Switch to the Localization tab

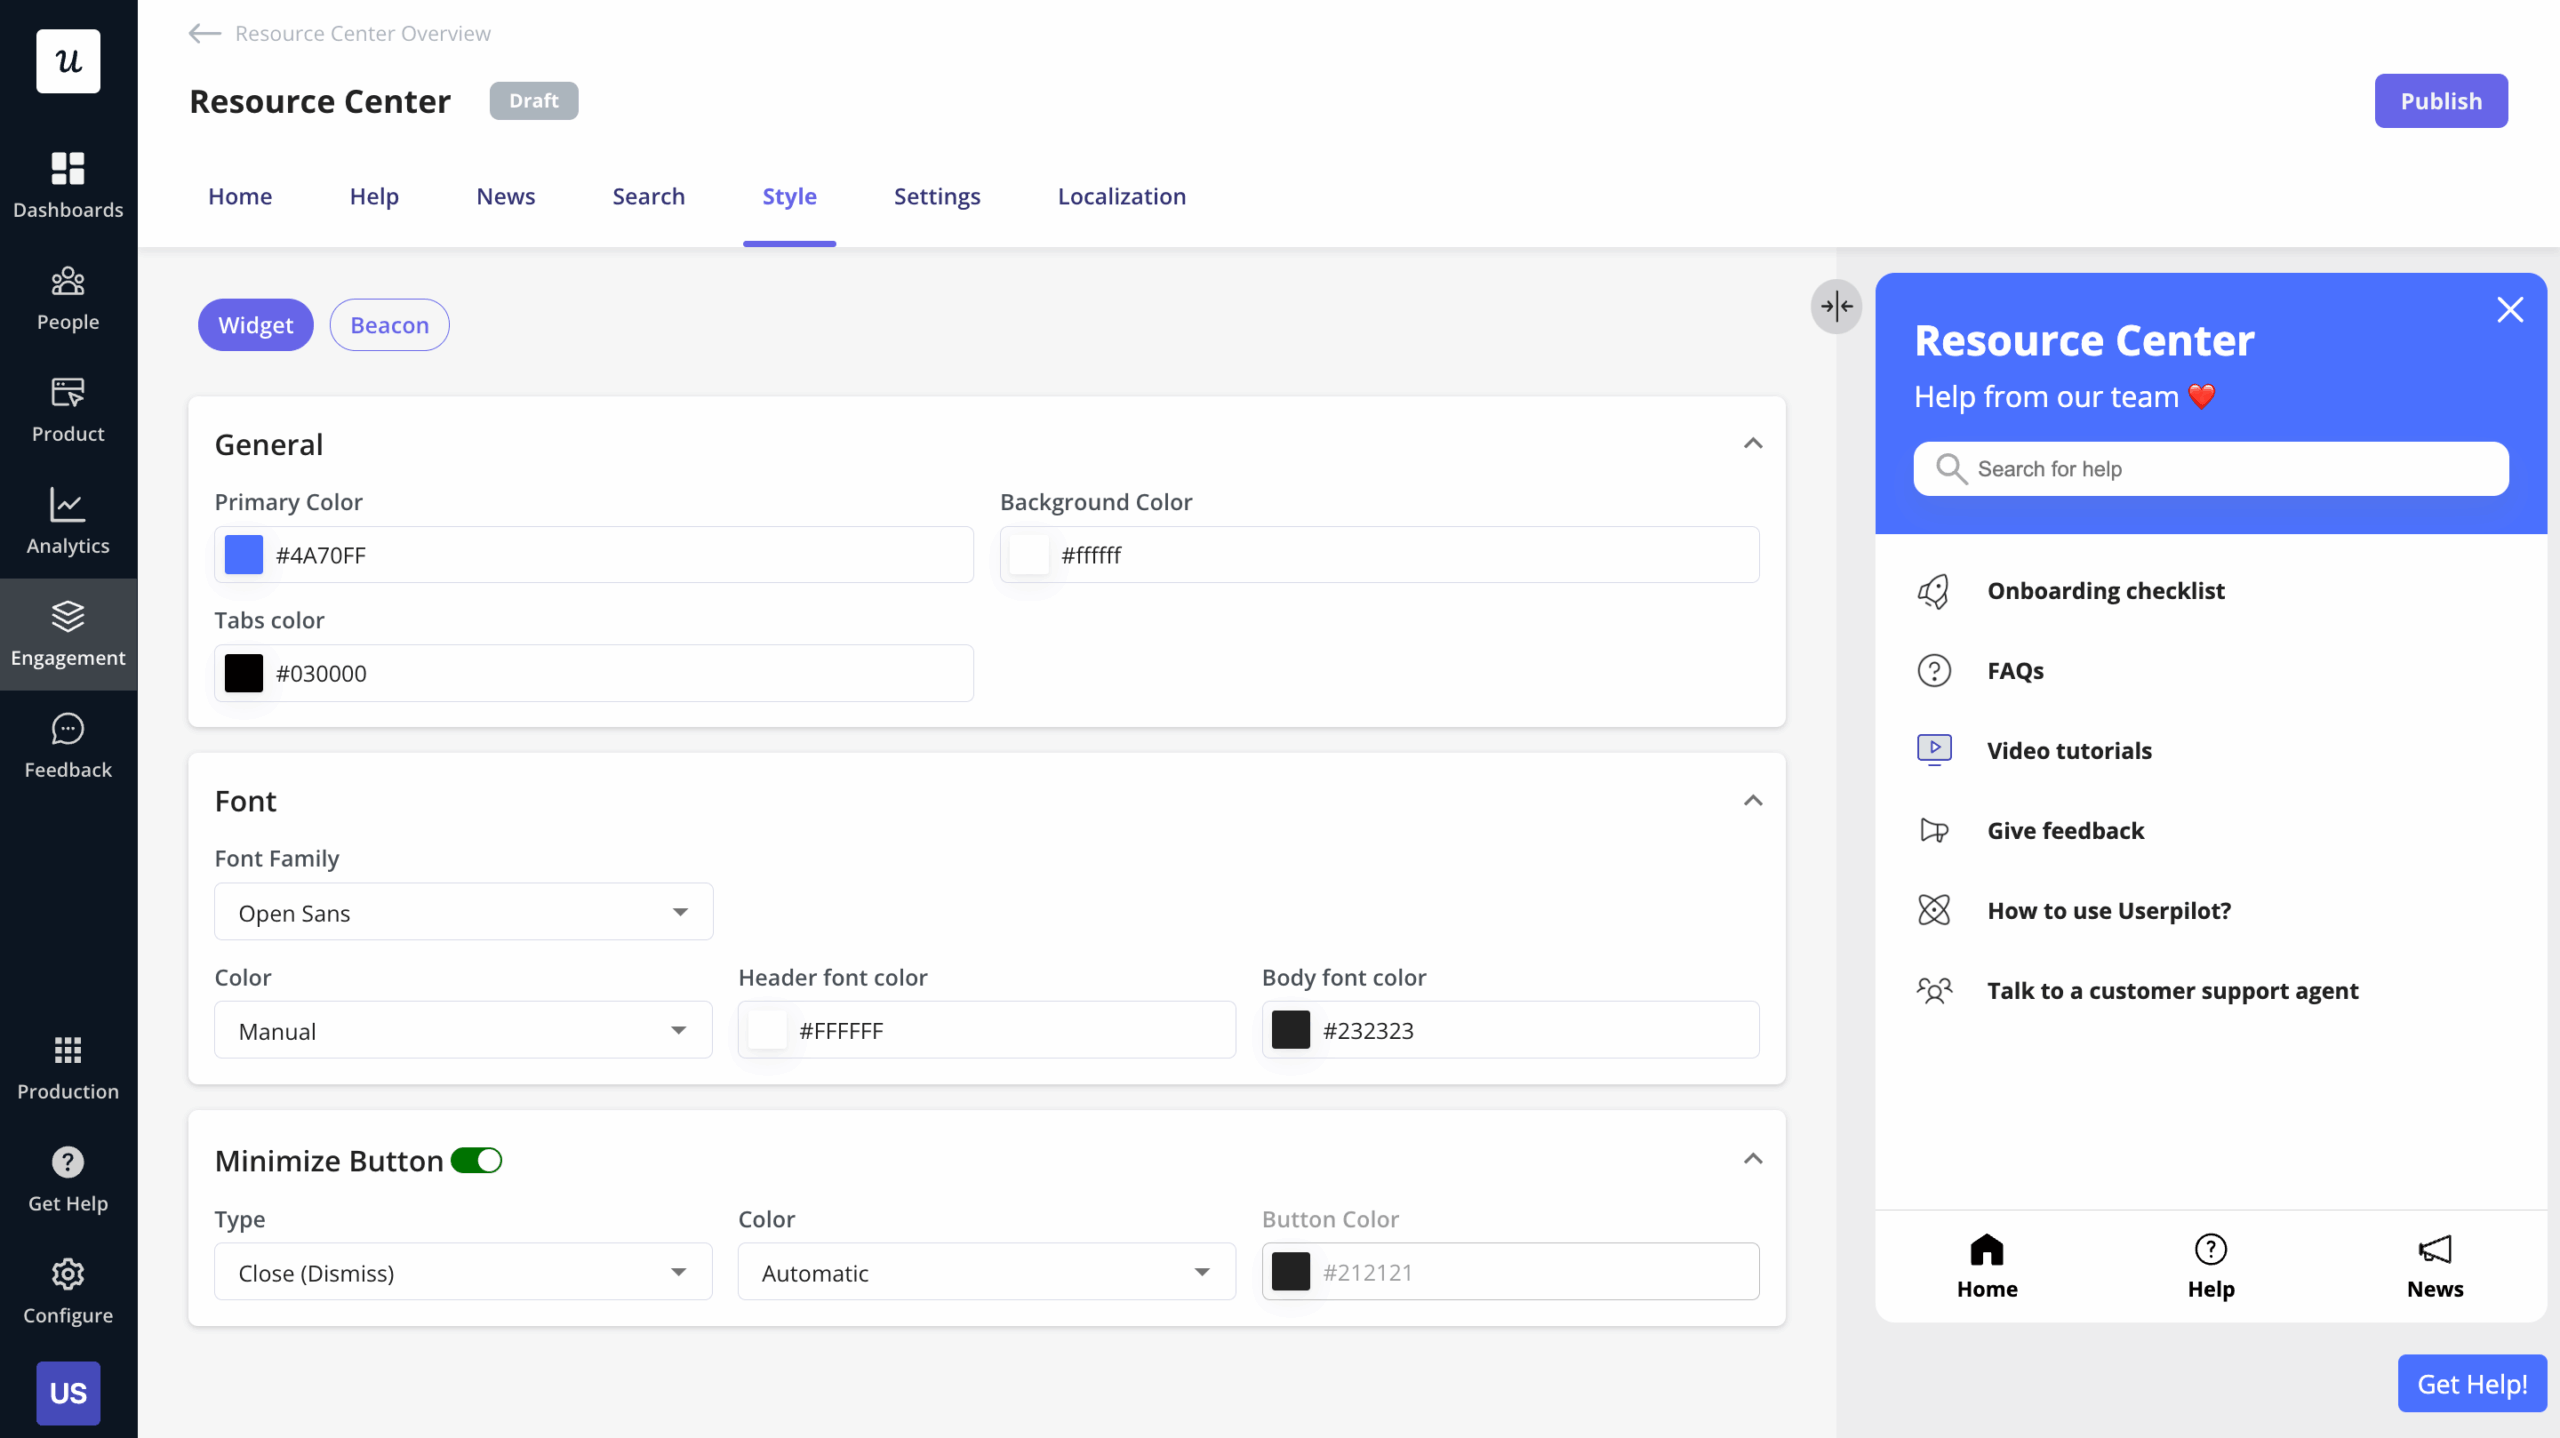(x=1121, y=196)
